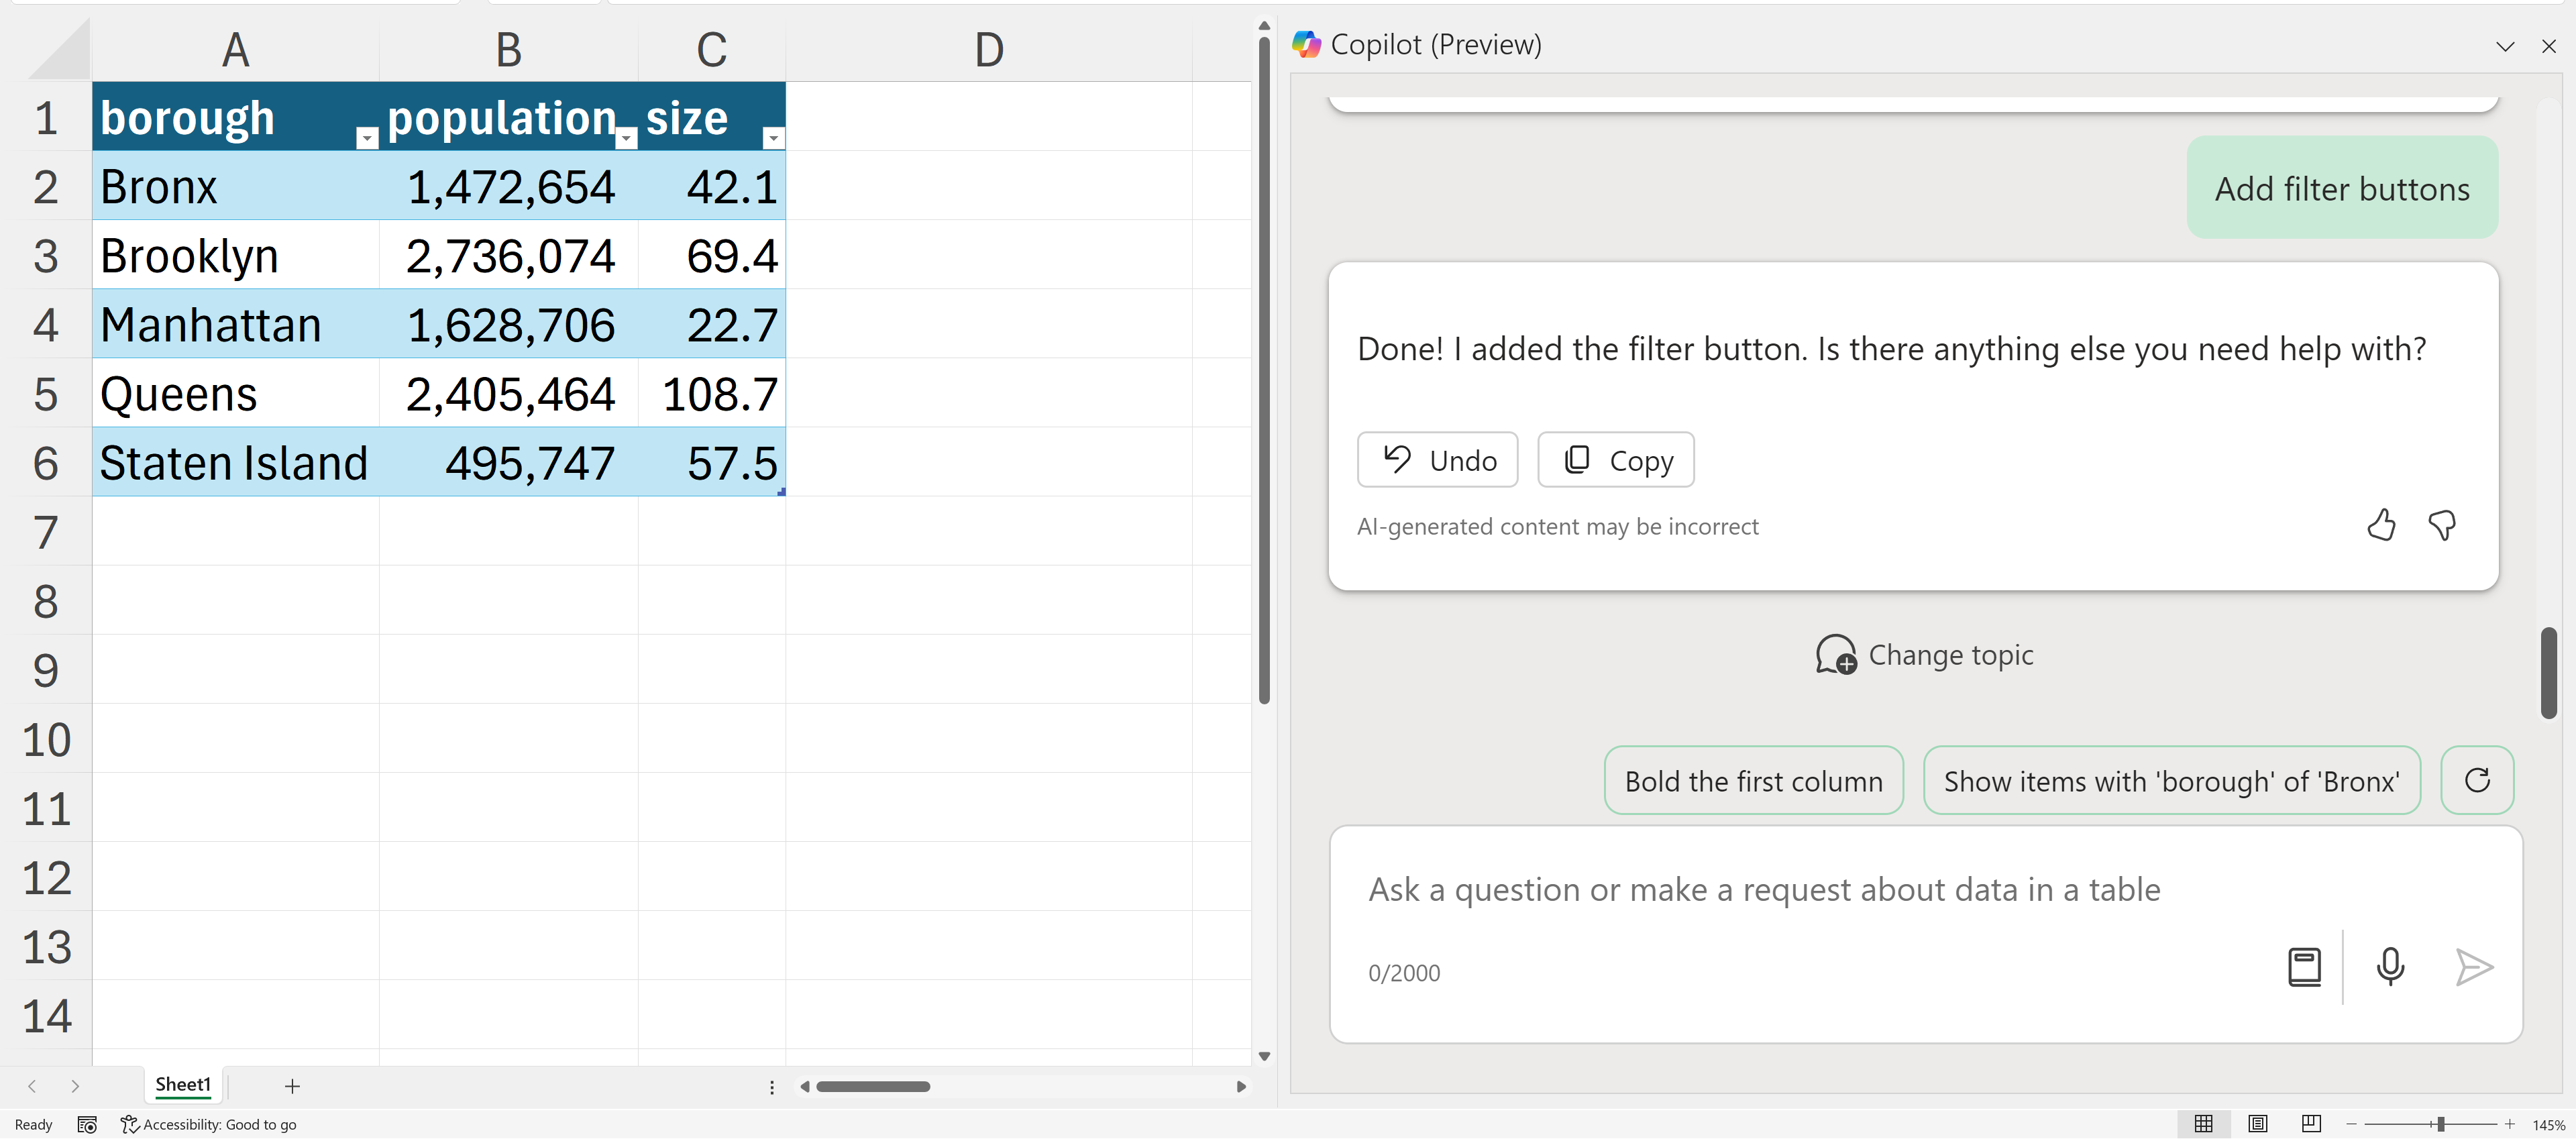Activate the microphone dictation icon
This screenshot has width=2576, height=1139.
[x=2390, y=967]
